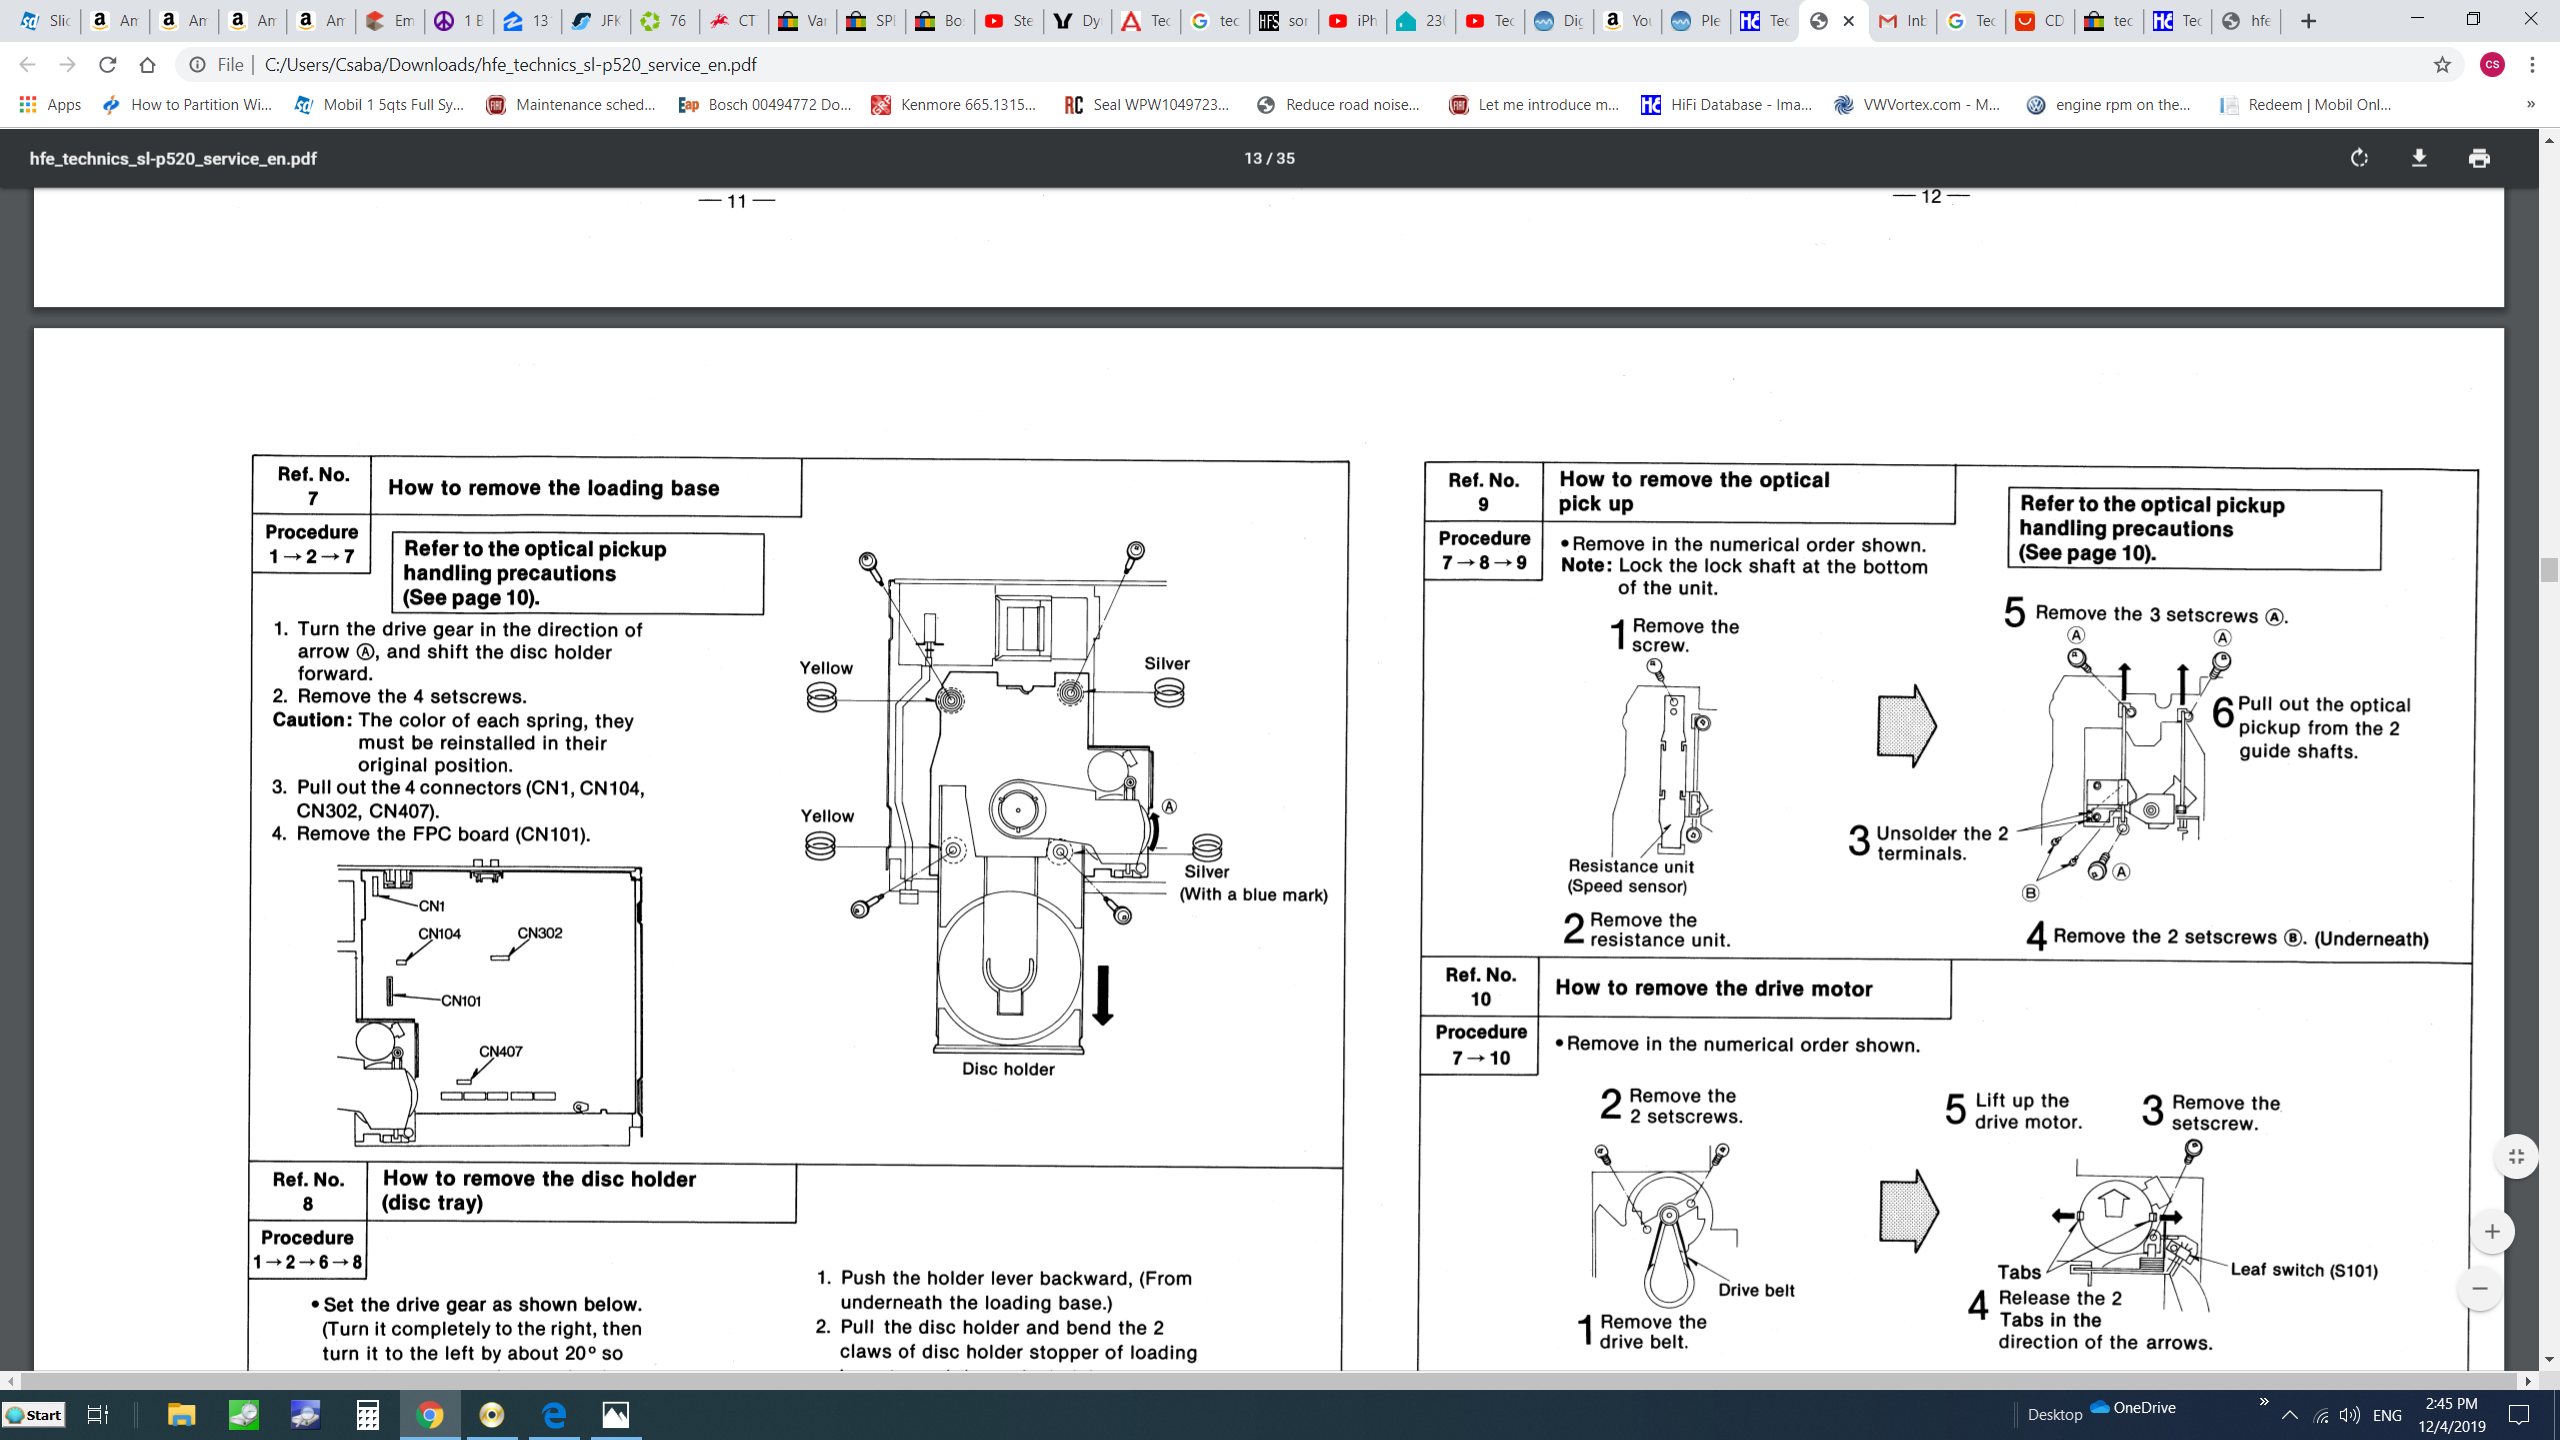Open the volume control in system tray
The image size is (2560, 1440).
[2349, 1415]
